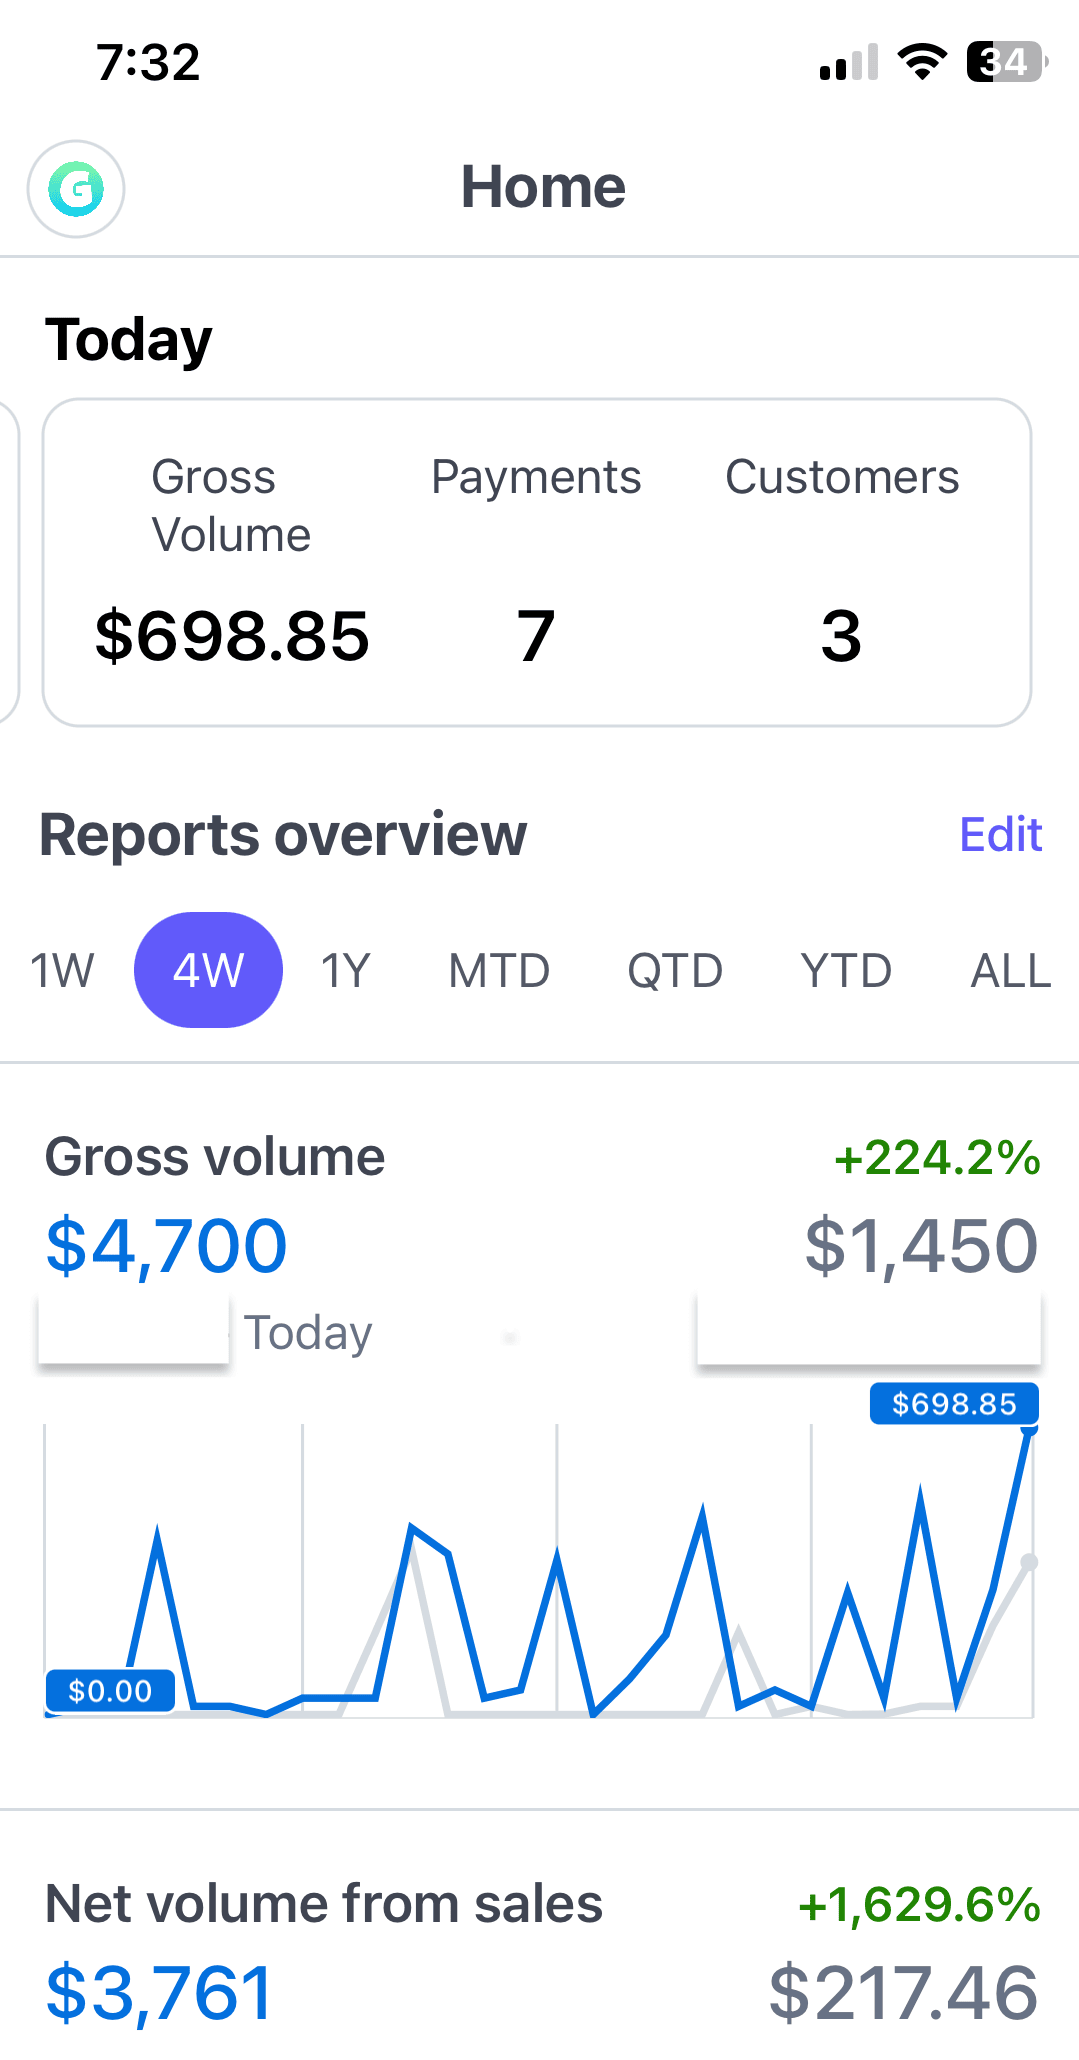Viewport: 1079px width, 2060px height.
Task: Select the 1W time range
Action: point(62,970)
